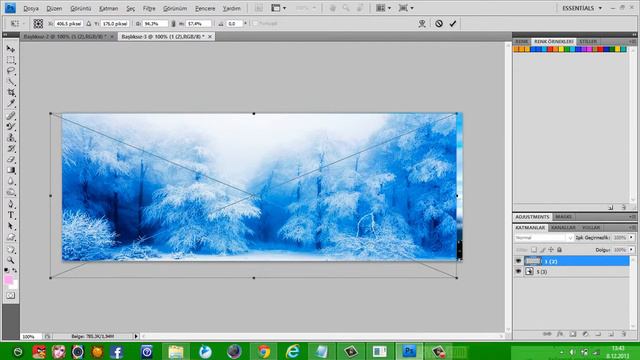Toggle lock all padlock icon
Viewport: 640px width, 360px height.
click(560, 249)
